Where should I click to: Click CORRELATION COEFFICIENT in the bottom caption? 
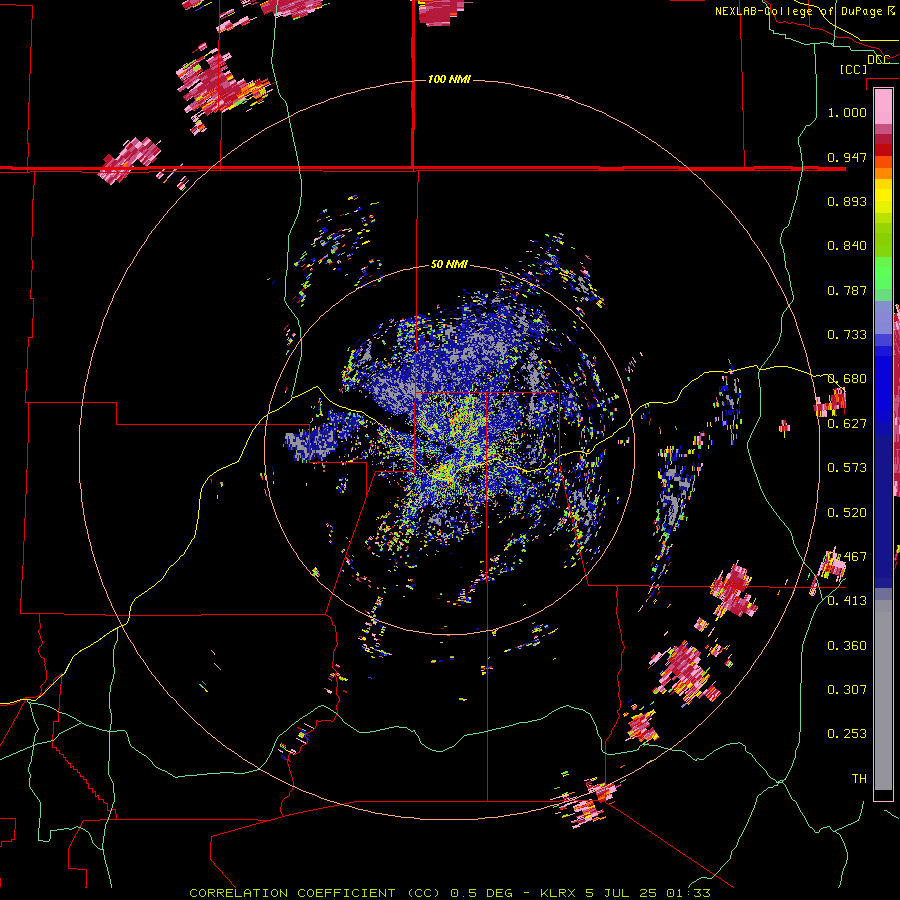293,893
